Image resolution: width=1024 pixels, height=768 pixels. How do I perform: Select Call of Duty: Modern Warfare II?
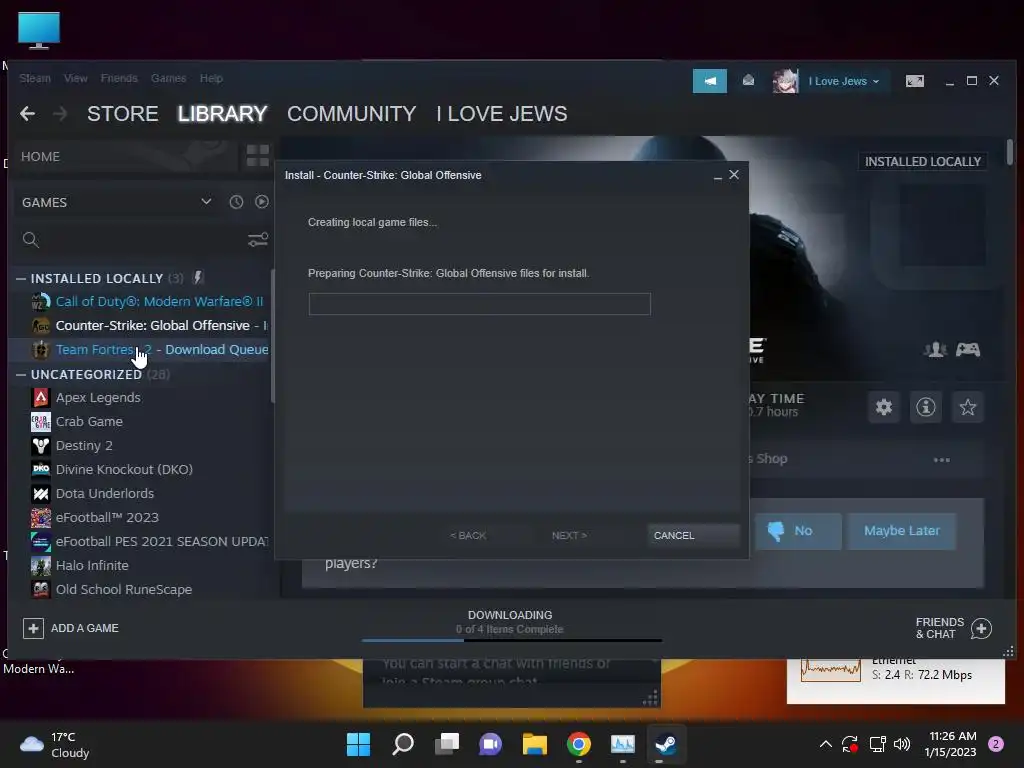(141, 302)
